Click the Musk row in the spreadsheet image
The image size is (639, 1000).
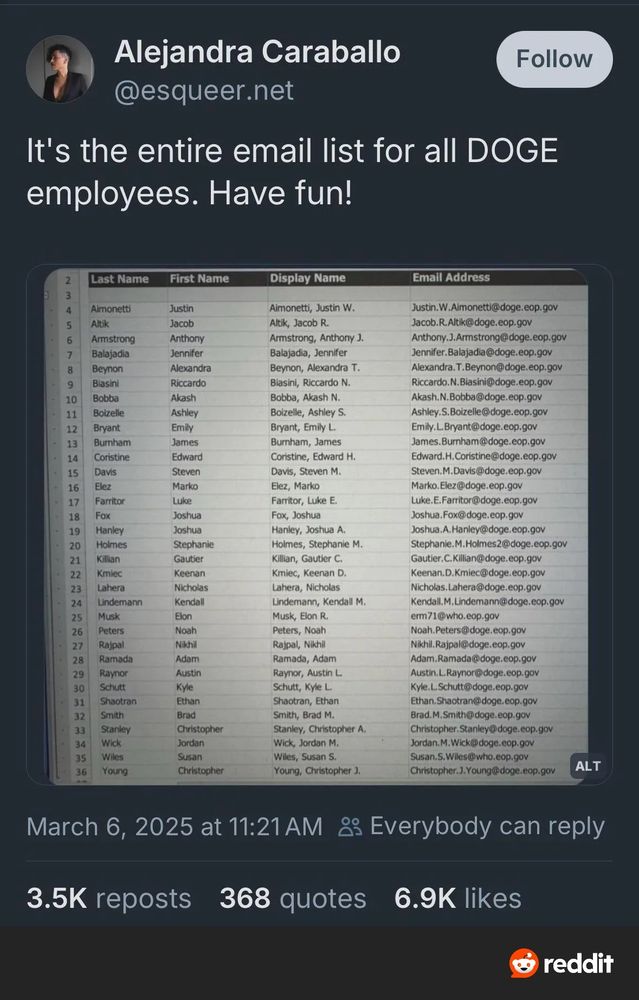click(319, 616)
